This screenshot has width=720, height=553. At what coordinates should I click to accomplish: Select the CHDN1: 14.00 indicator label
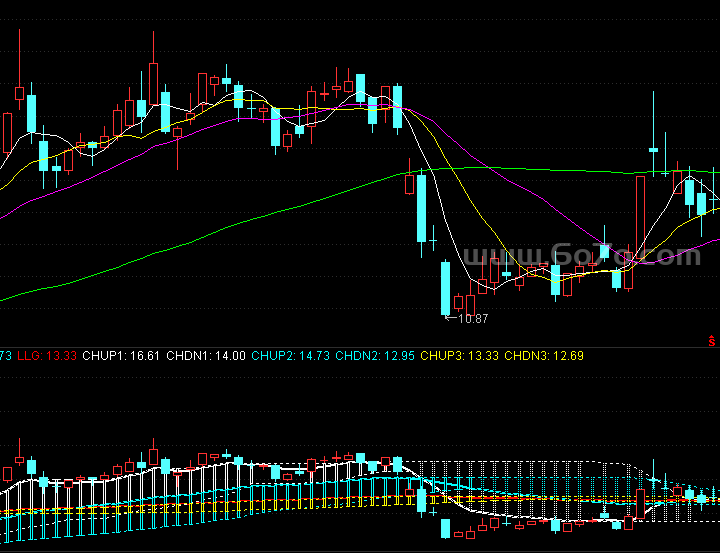pyautogui.click(x=206, y=356)
